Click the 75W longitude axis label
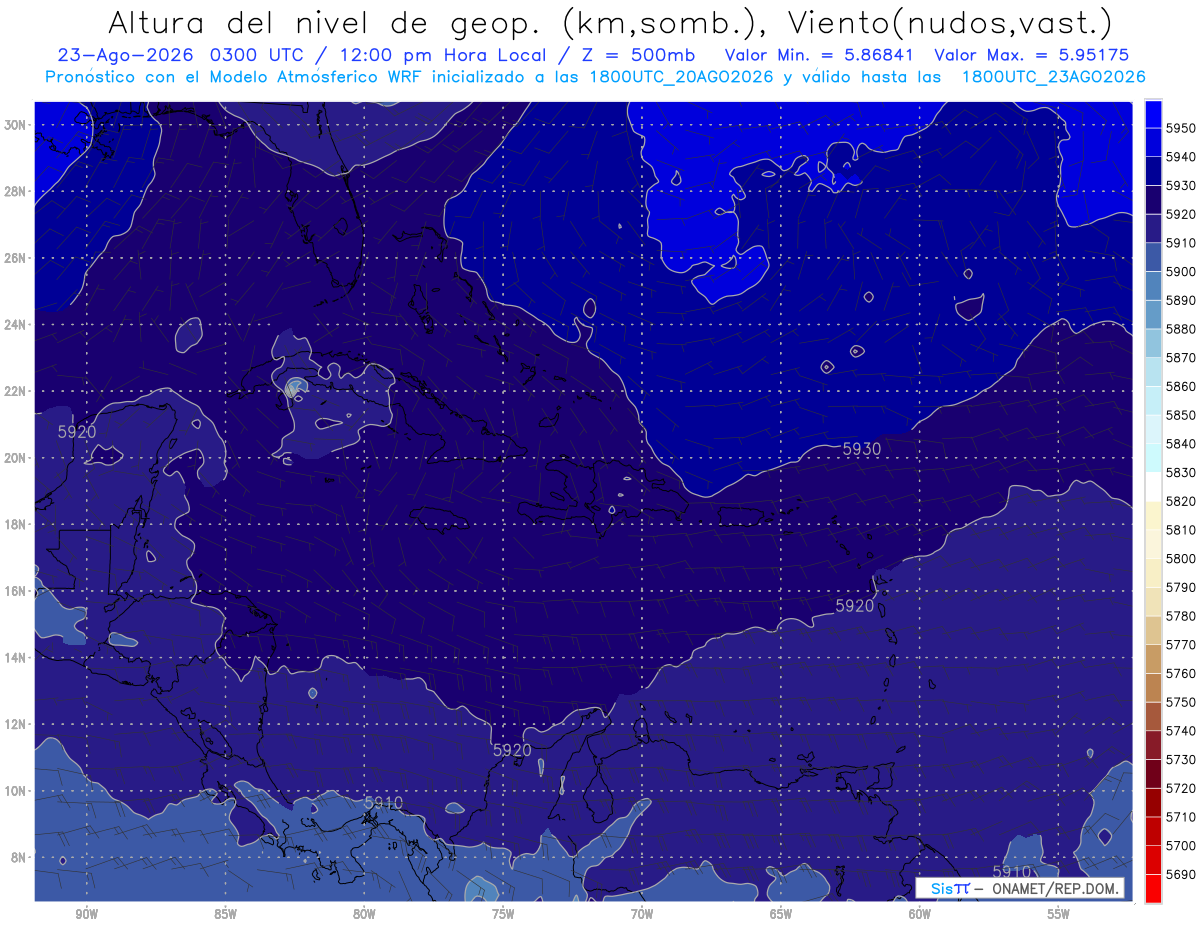This screenshot has height=927, width=1200. point(503,914)
